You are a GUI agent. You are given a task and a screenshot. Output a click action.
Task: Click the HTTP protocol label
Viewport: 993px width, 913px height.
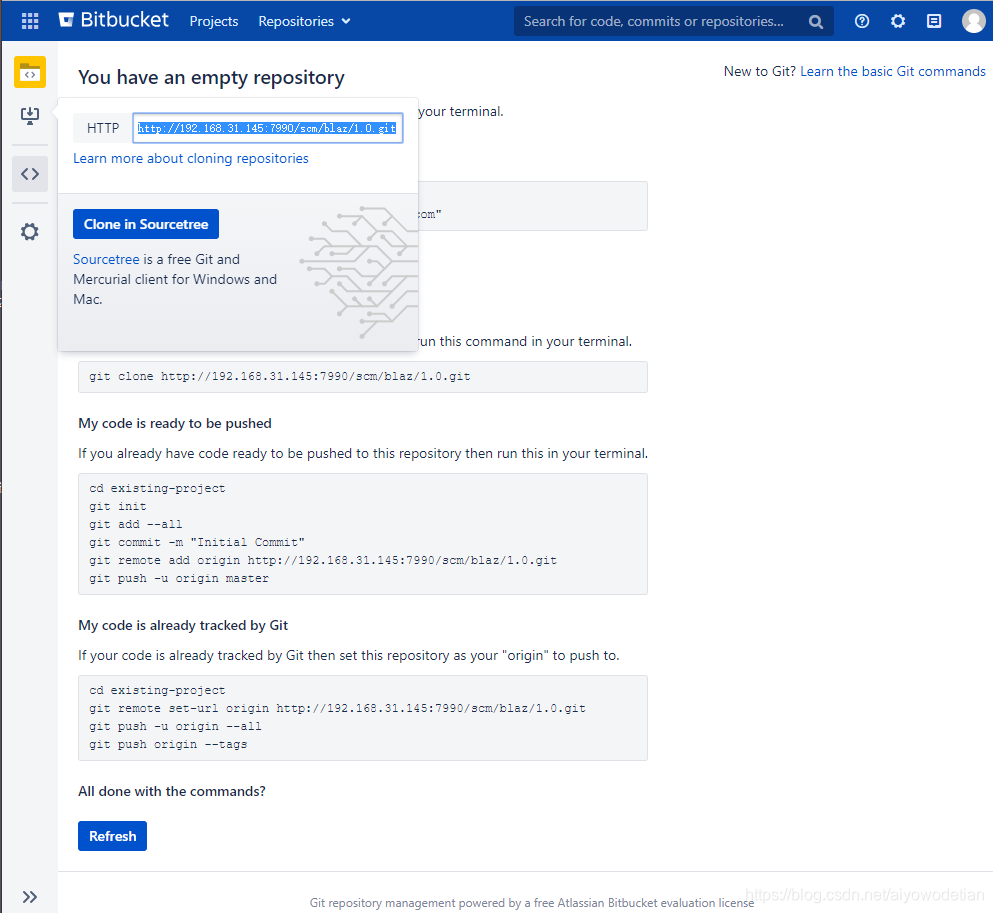click(103, 128)
